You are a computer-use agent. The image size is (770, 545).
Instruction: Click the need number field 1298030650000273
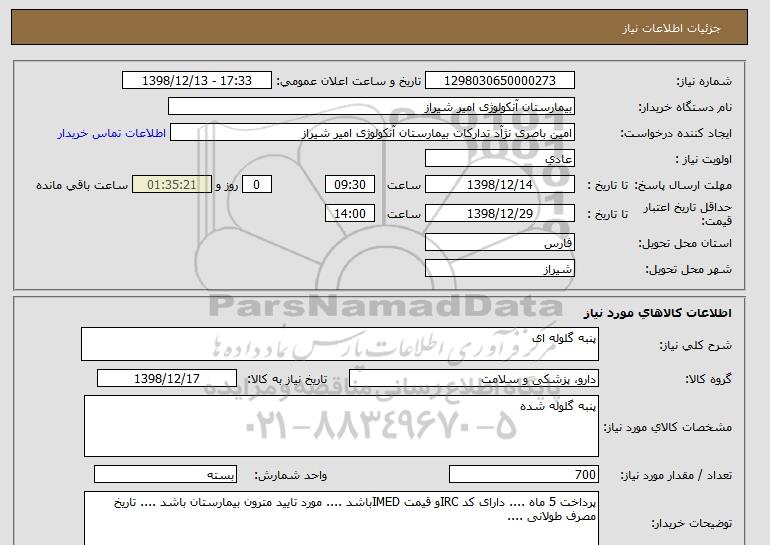tap(499, 81)
